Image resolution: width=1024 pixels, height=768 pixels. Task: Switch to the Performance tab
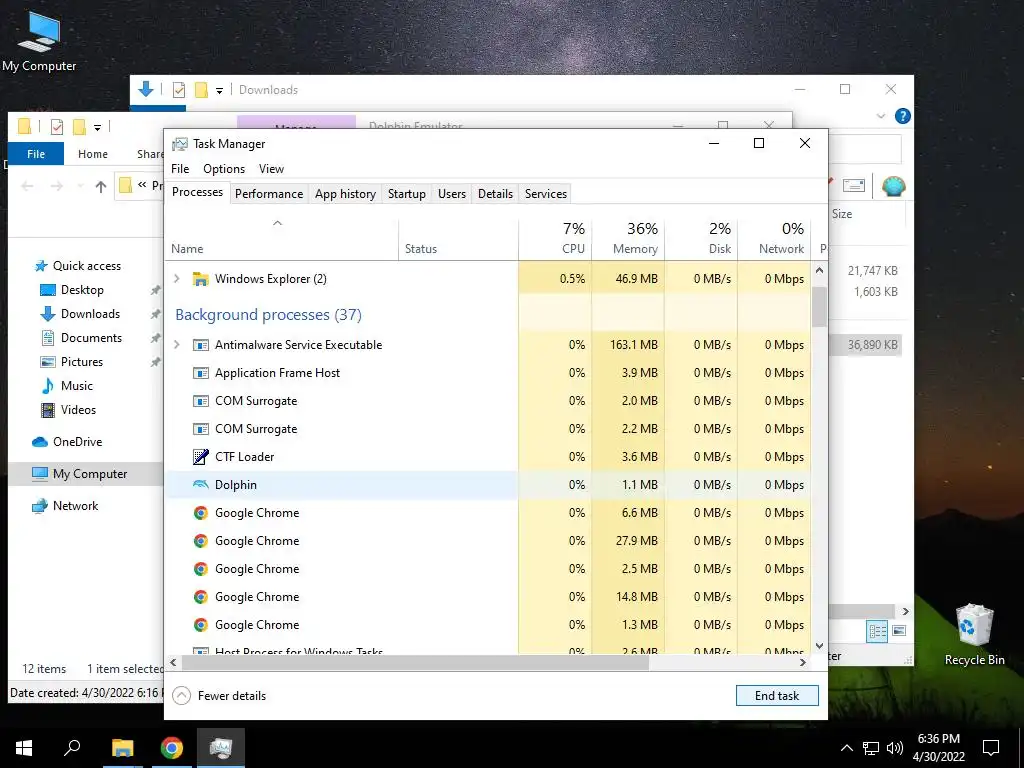[269, 194]
